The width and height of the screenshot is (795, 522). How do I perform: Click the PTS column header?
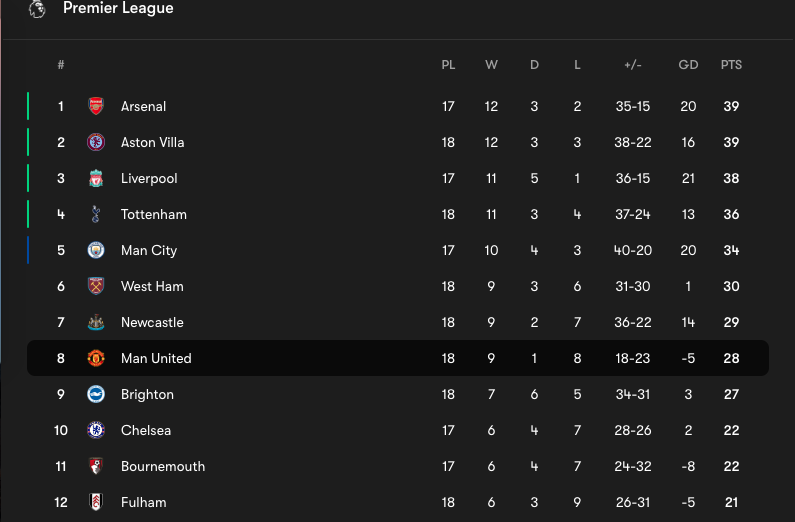pyautogui.click(x=731, y=65)
